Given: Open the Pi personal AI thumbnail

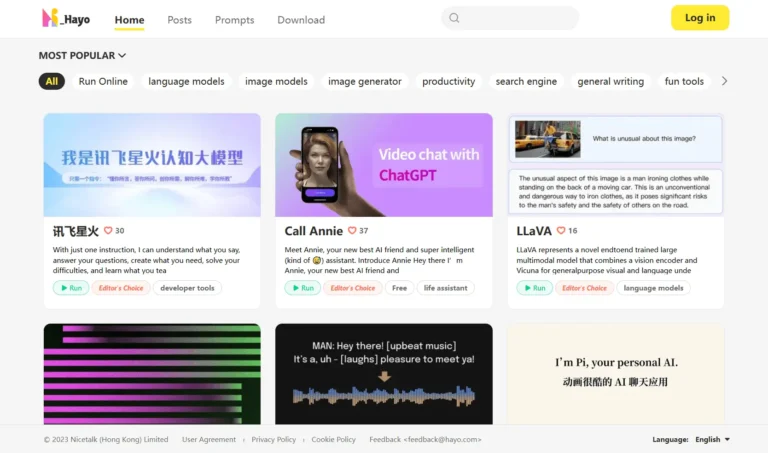Looking at the screenshot, I should 616,374.
